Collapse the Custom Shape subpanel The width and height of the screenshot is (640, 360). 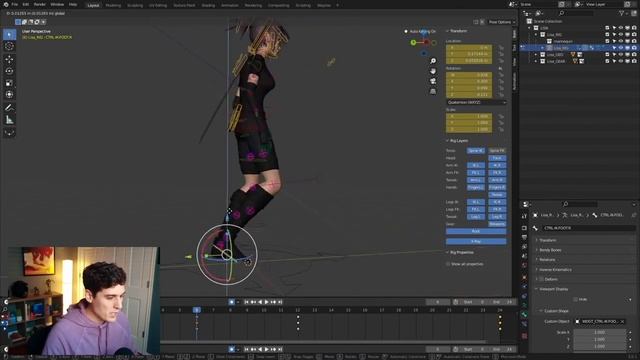pos(554,311)
